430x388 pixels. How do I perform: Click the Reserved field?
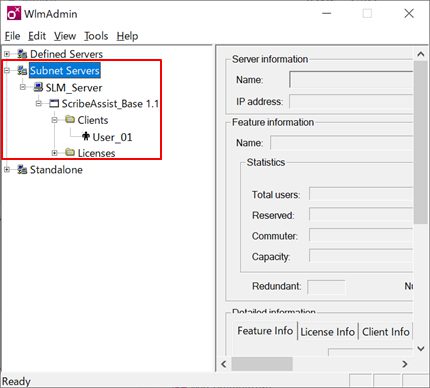(x=361, y=215)
